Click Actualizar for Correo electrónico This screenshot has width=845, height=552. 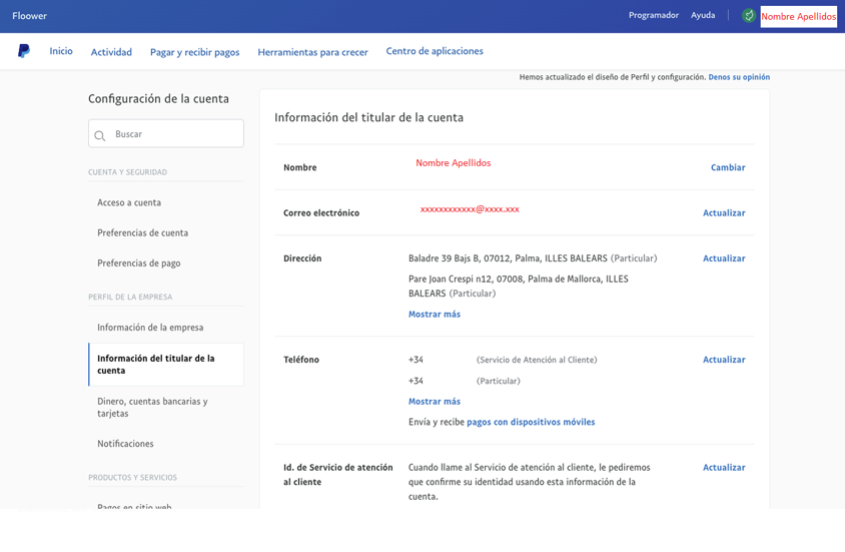click(x=723, y=213)
